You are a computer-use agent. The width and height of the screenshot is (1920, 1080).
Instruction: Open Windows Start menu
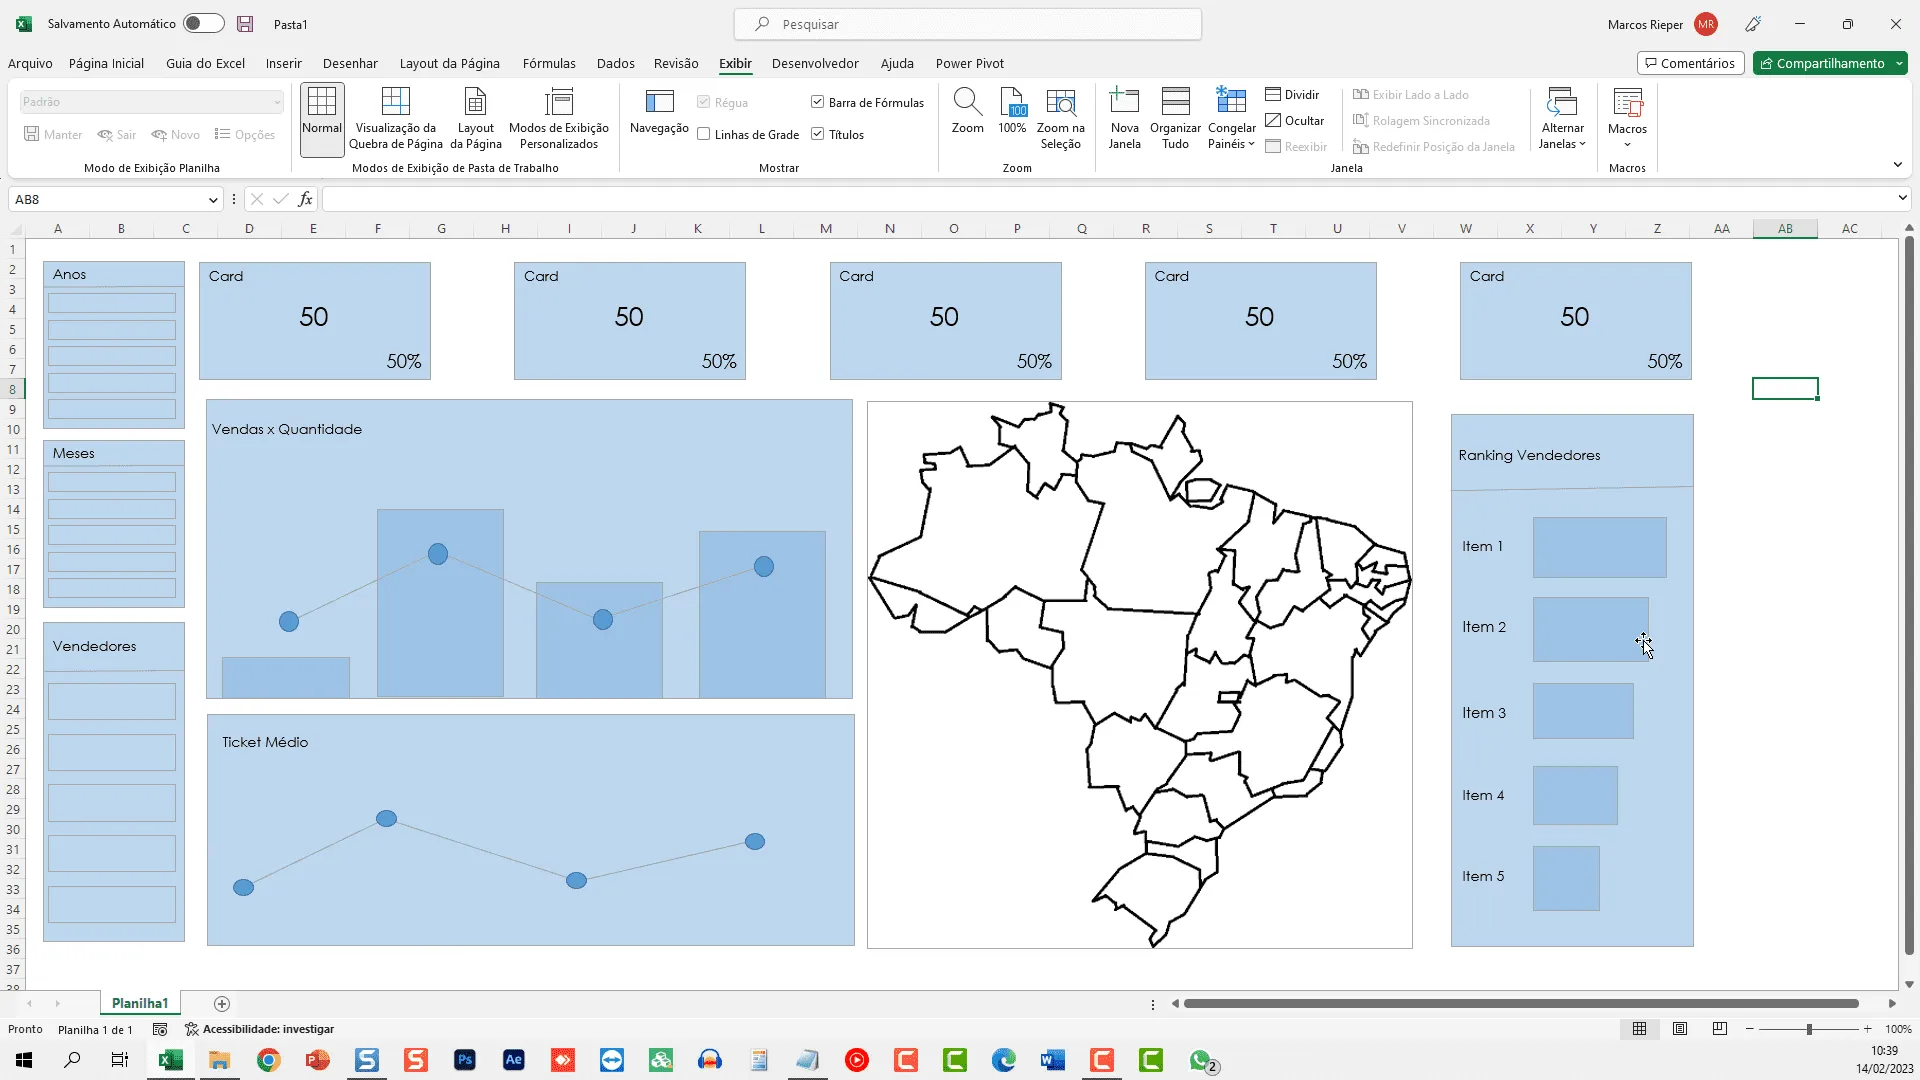pyautogui.click(x=24, y=1060)
